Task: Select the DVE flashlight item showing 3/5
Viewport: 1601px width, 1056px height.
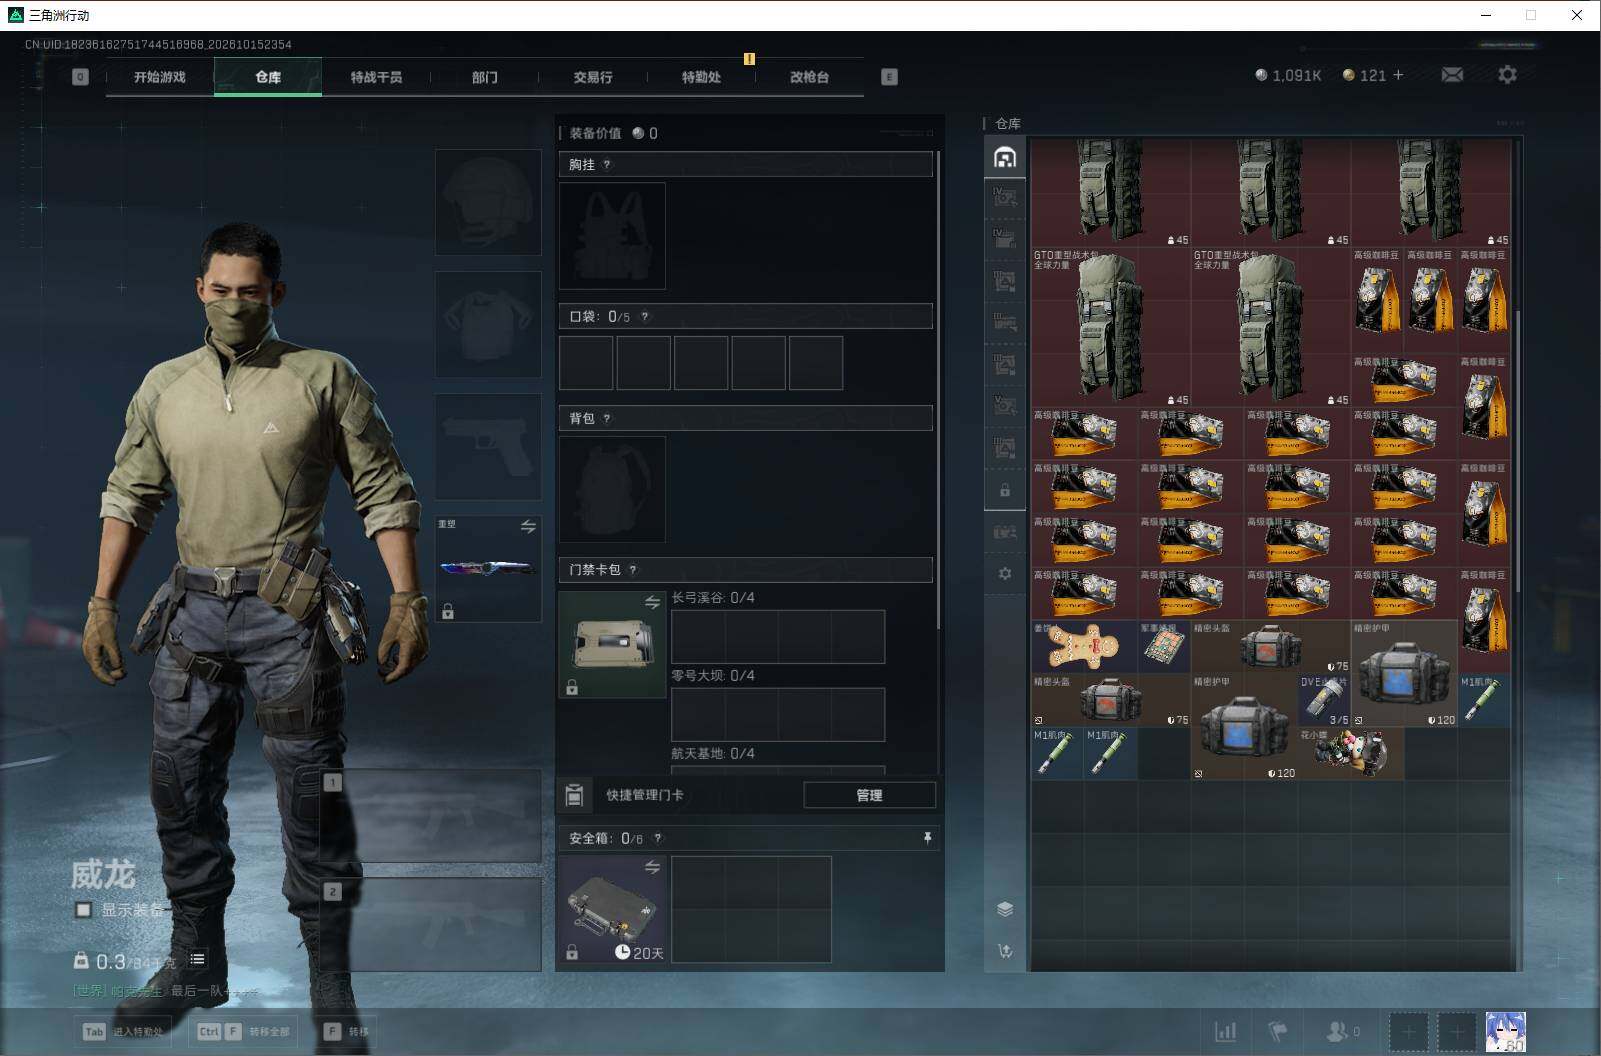Action: [x=1324, y=700]
